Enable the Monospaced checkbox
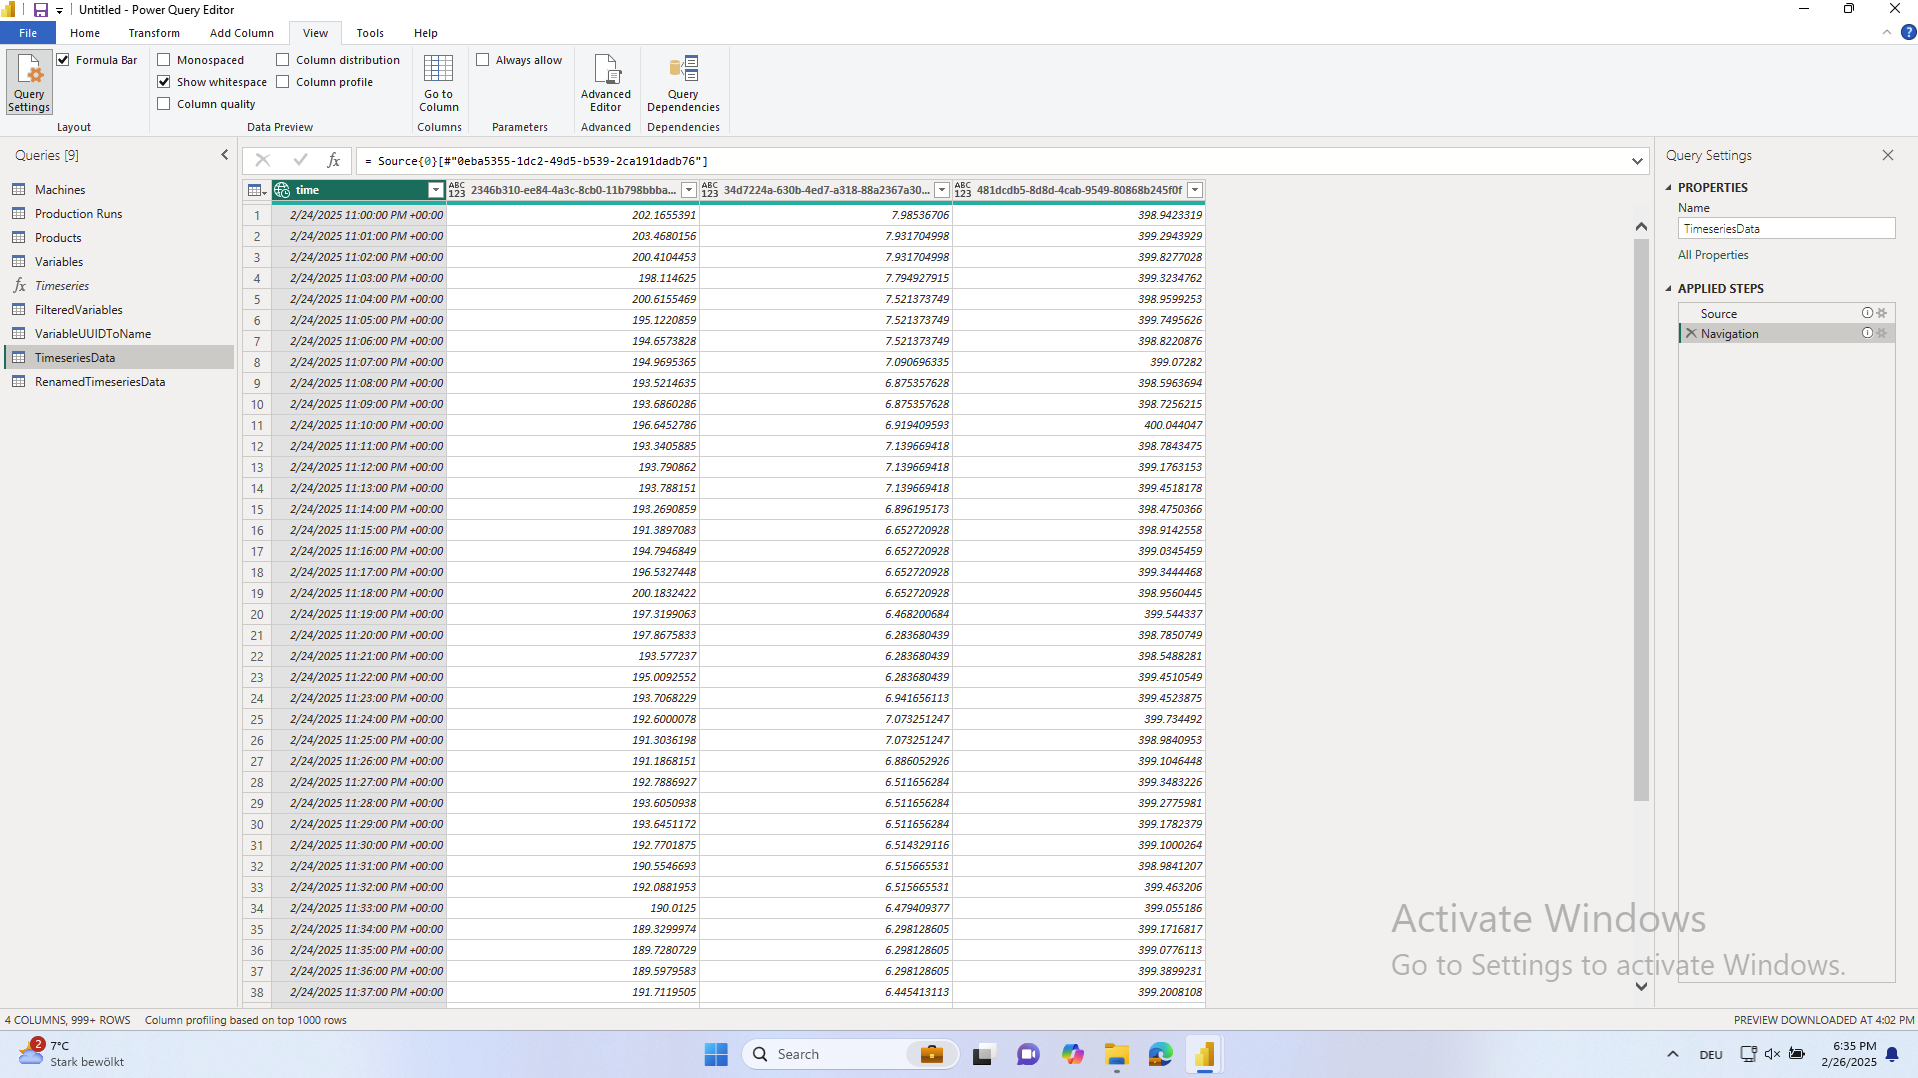The width and height of the screenshot is (1918, 1078). coord(164,60)
